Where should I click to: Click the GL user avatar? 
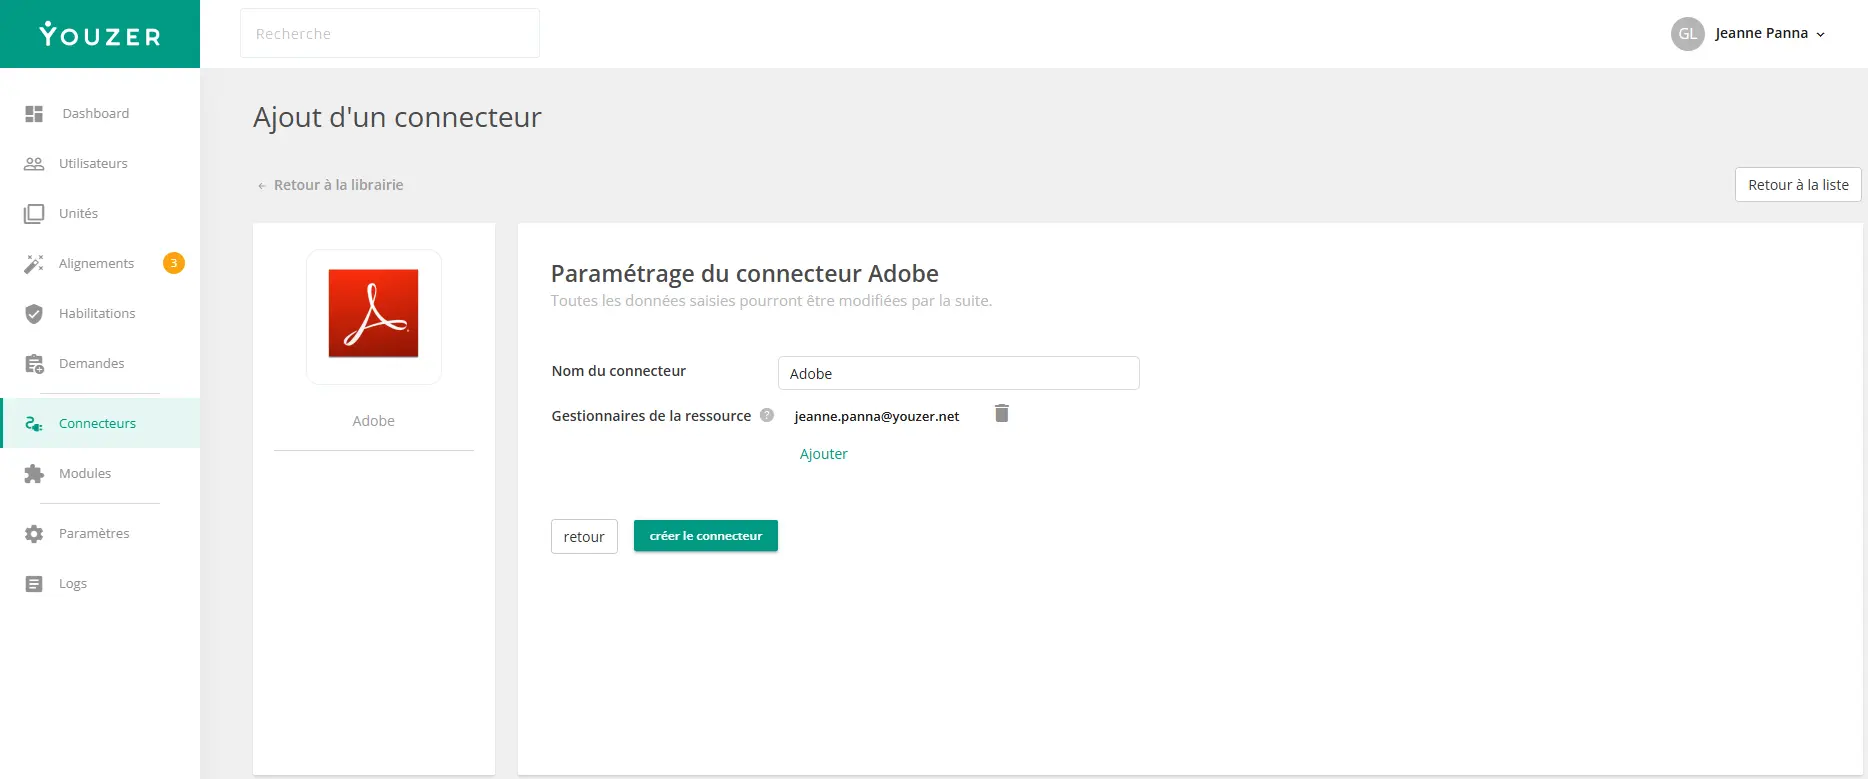tap(1688, 34)
